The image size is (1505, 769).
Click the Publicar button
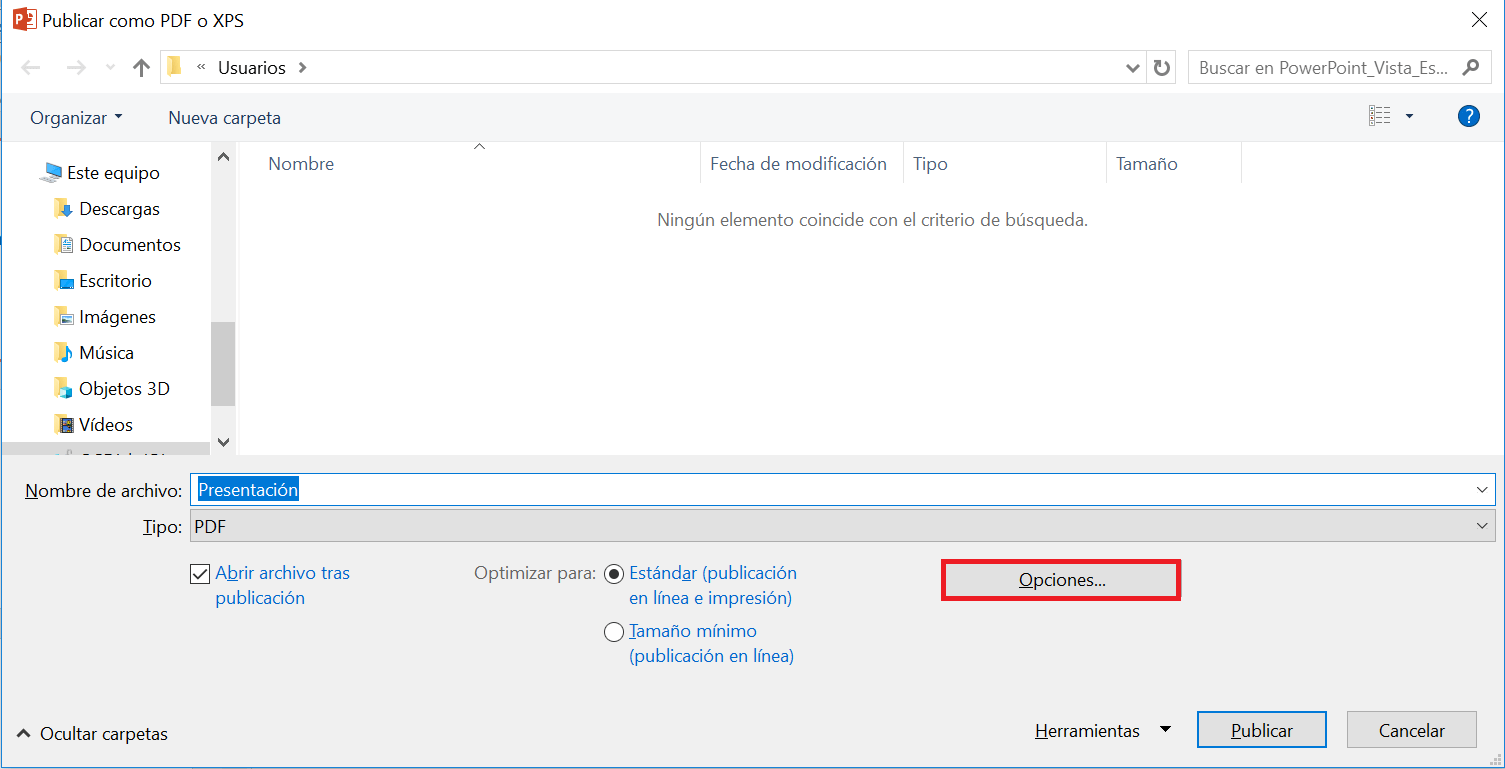pyautogui.click(x=1262, y=730)
